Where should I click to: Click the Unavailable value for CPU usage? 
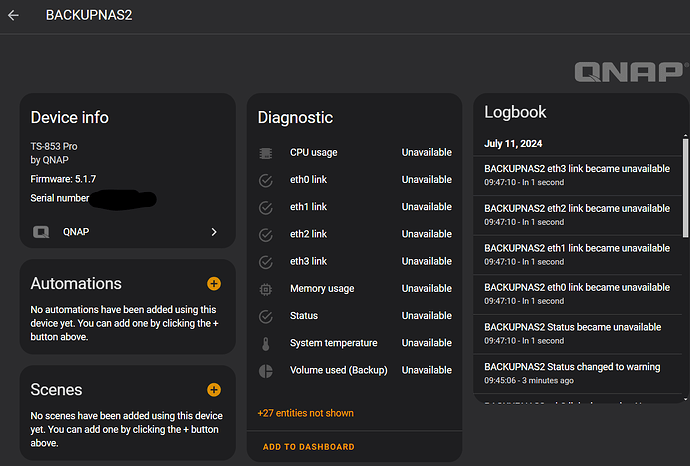[426, 153]
